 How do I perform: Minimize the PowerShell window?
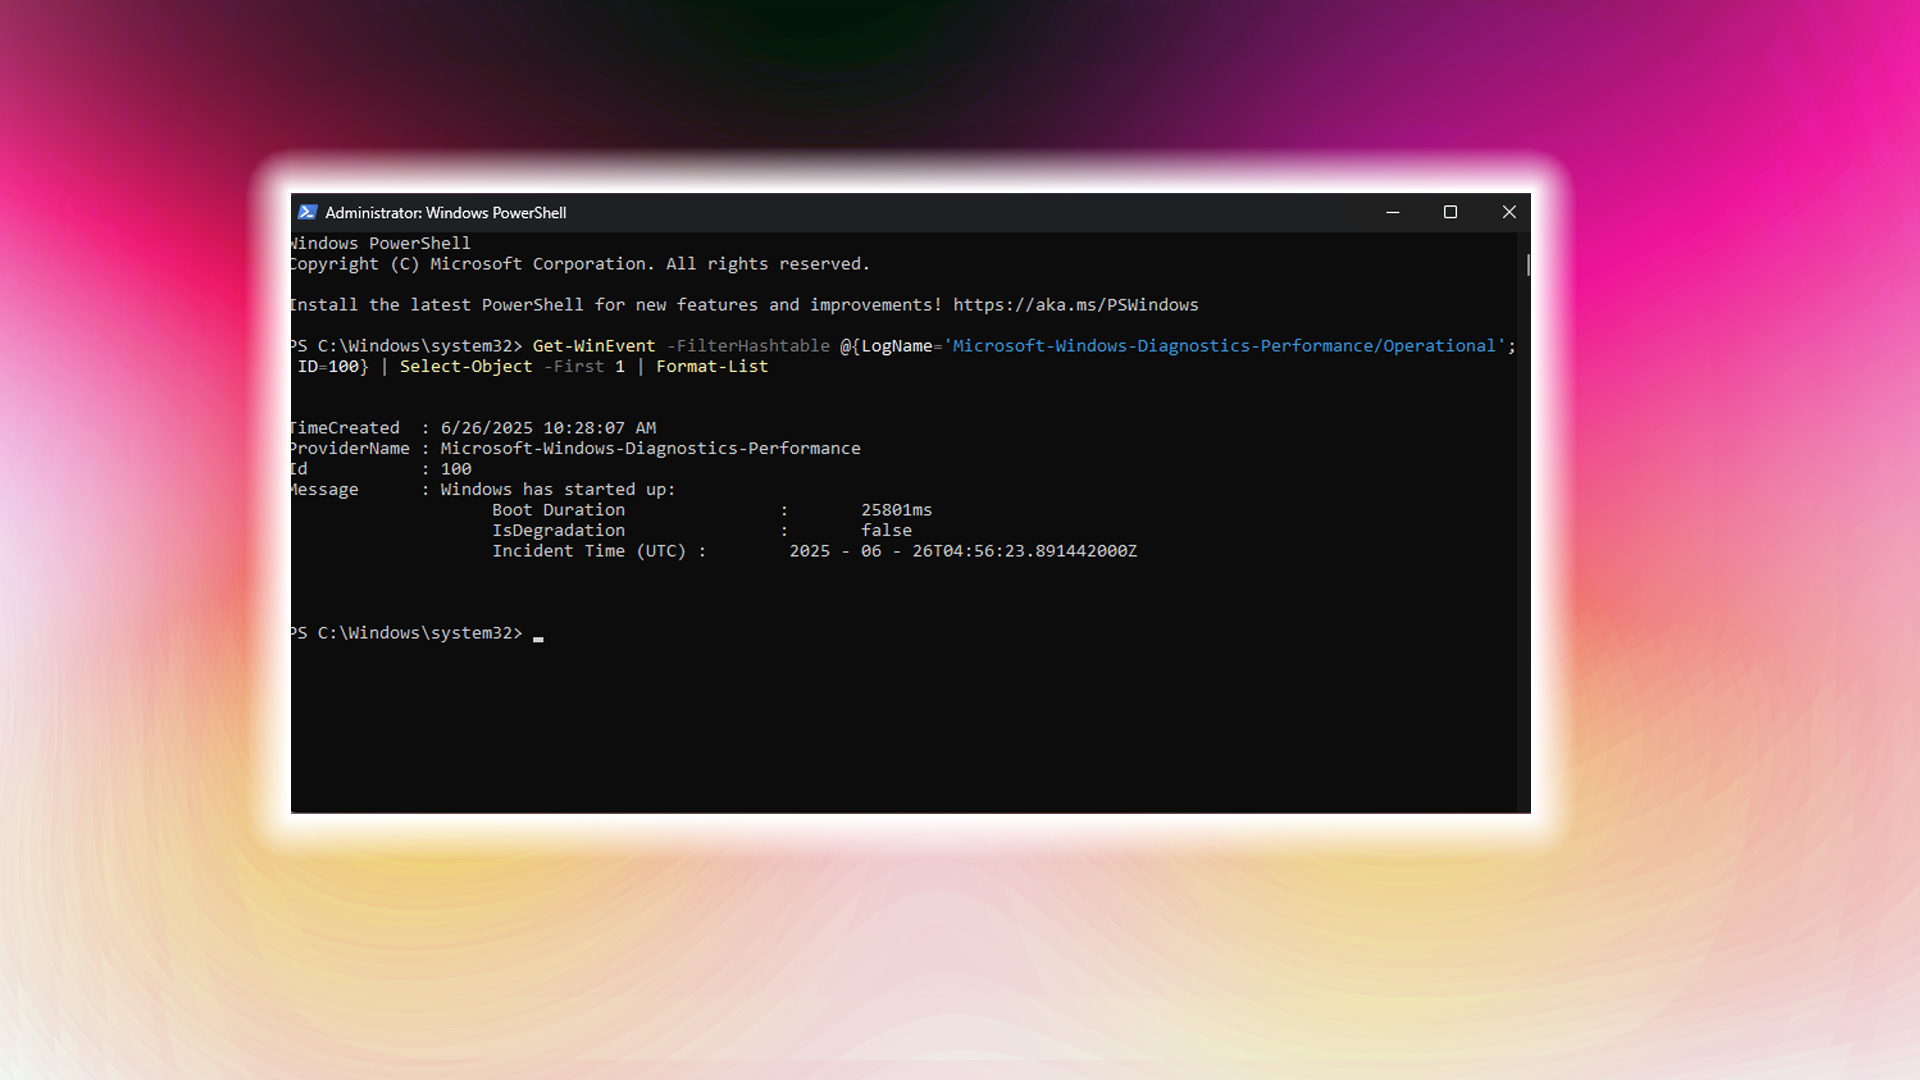tap(1392, 212)
